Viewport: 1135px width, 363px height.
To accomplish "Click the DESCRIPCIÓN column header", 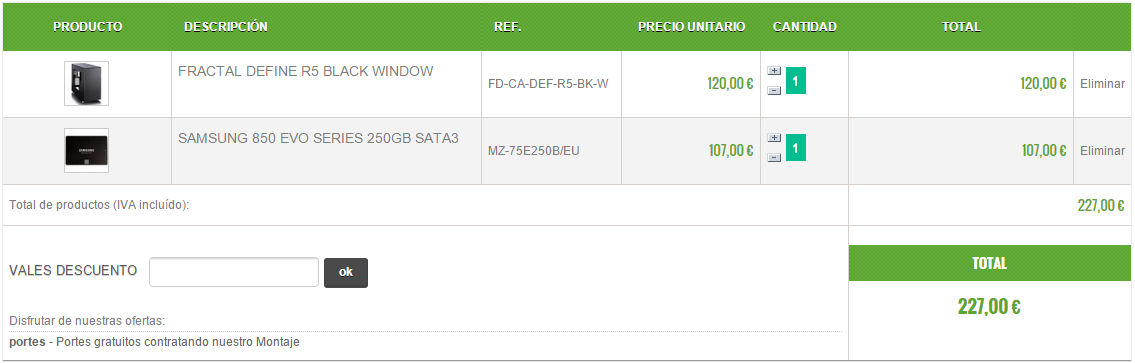I will pos(226,27).
